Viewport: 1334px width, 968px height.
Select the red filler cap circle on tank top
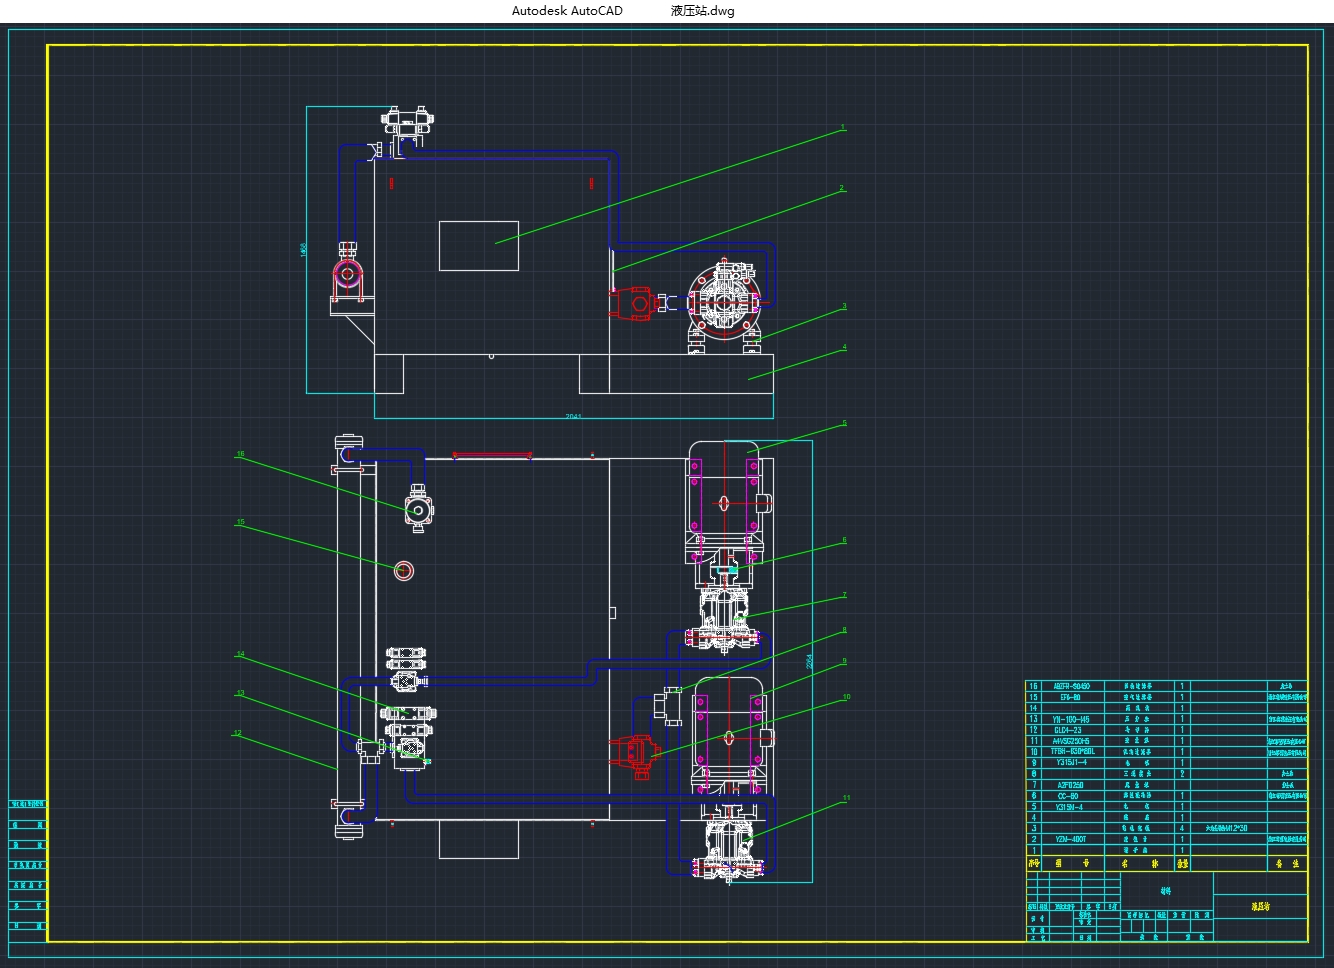pyautogui.click(x=403, y=571)
